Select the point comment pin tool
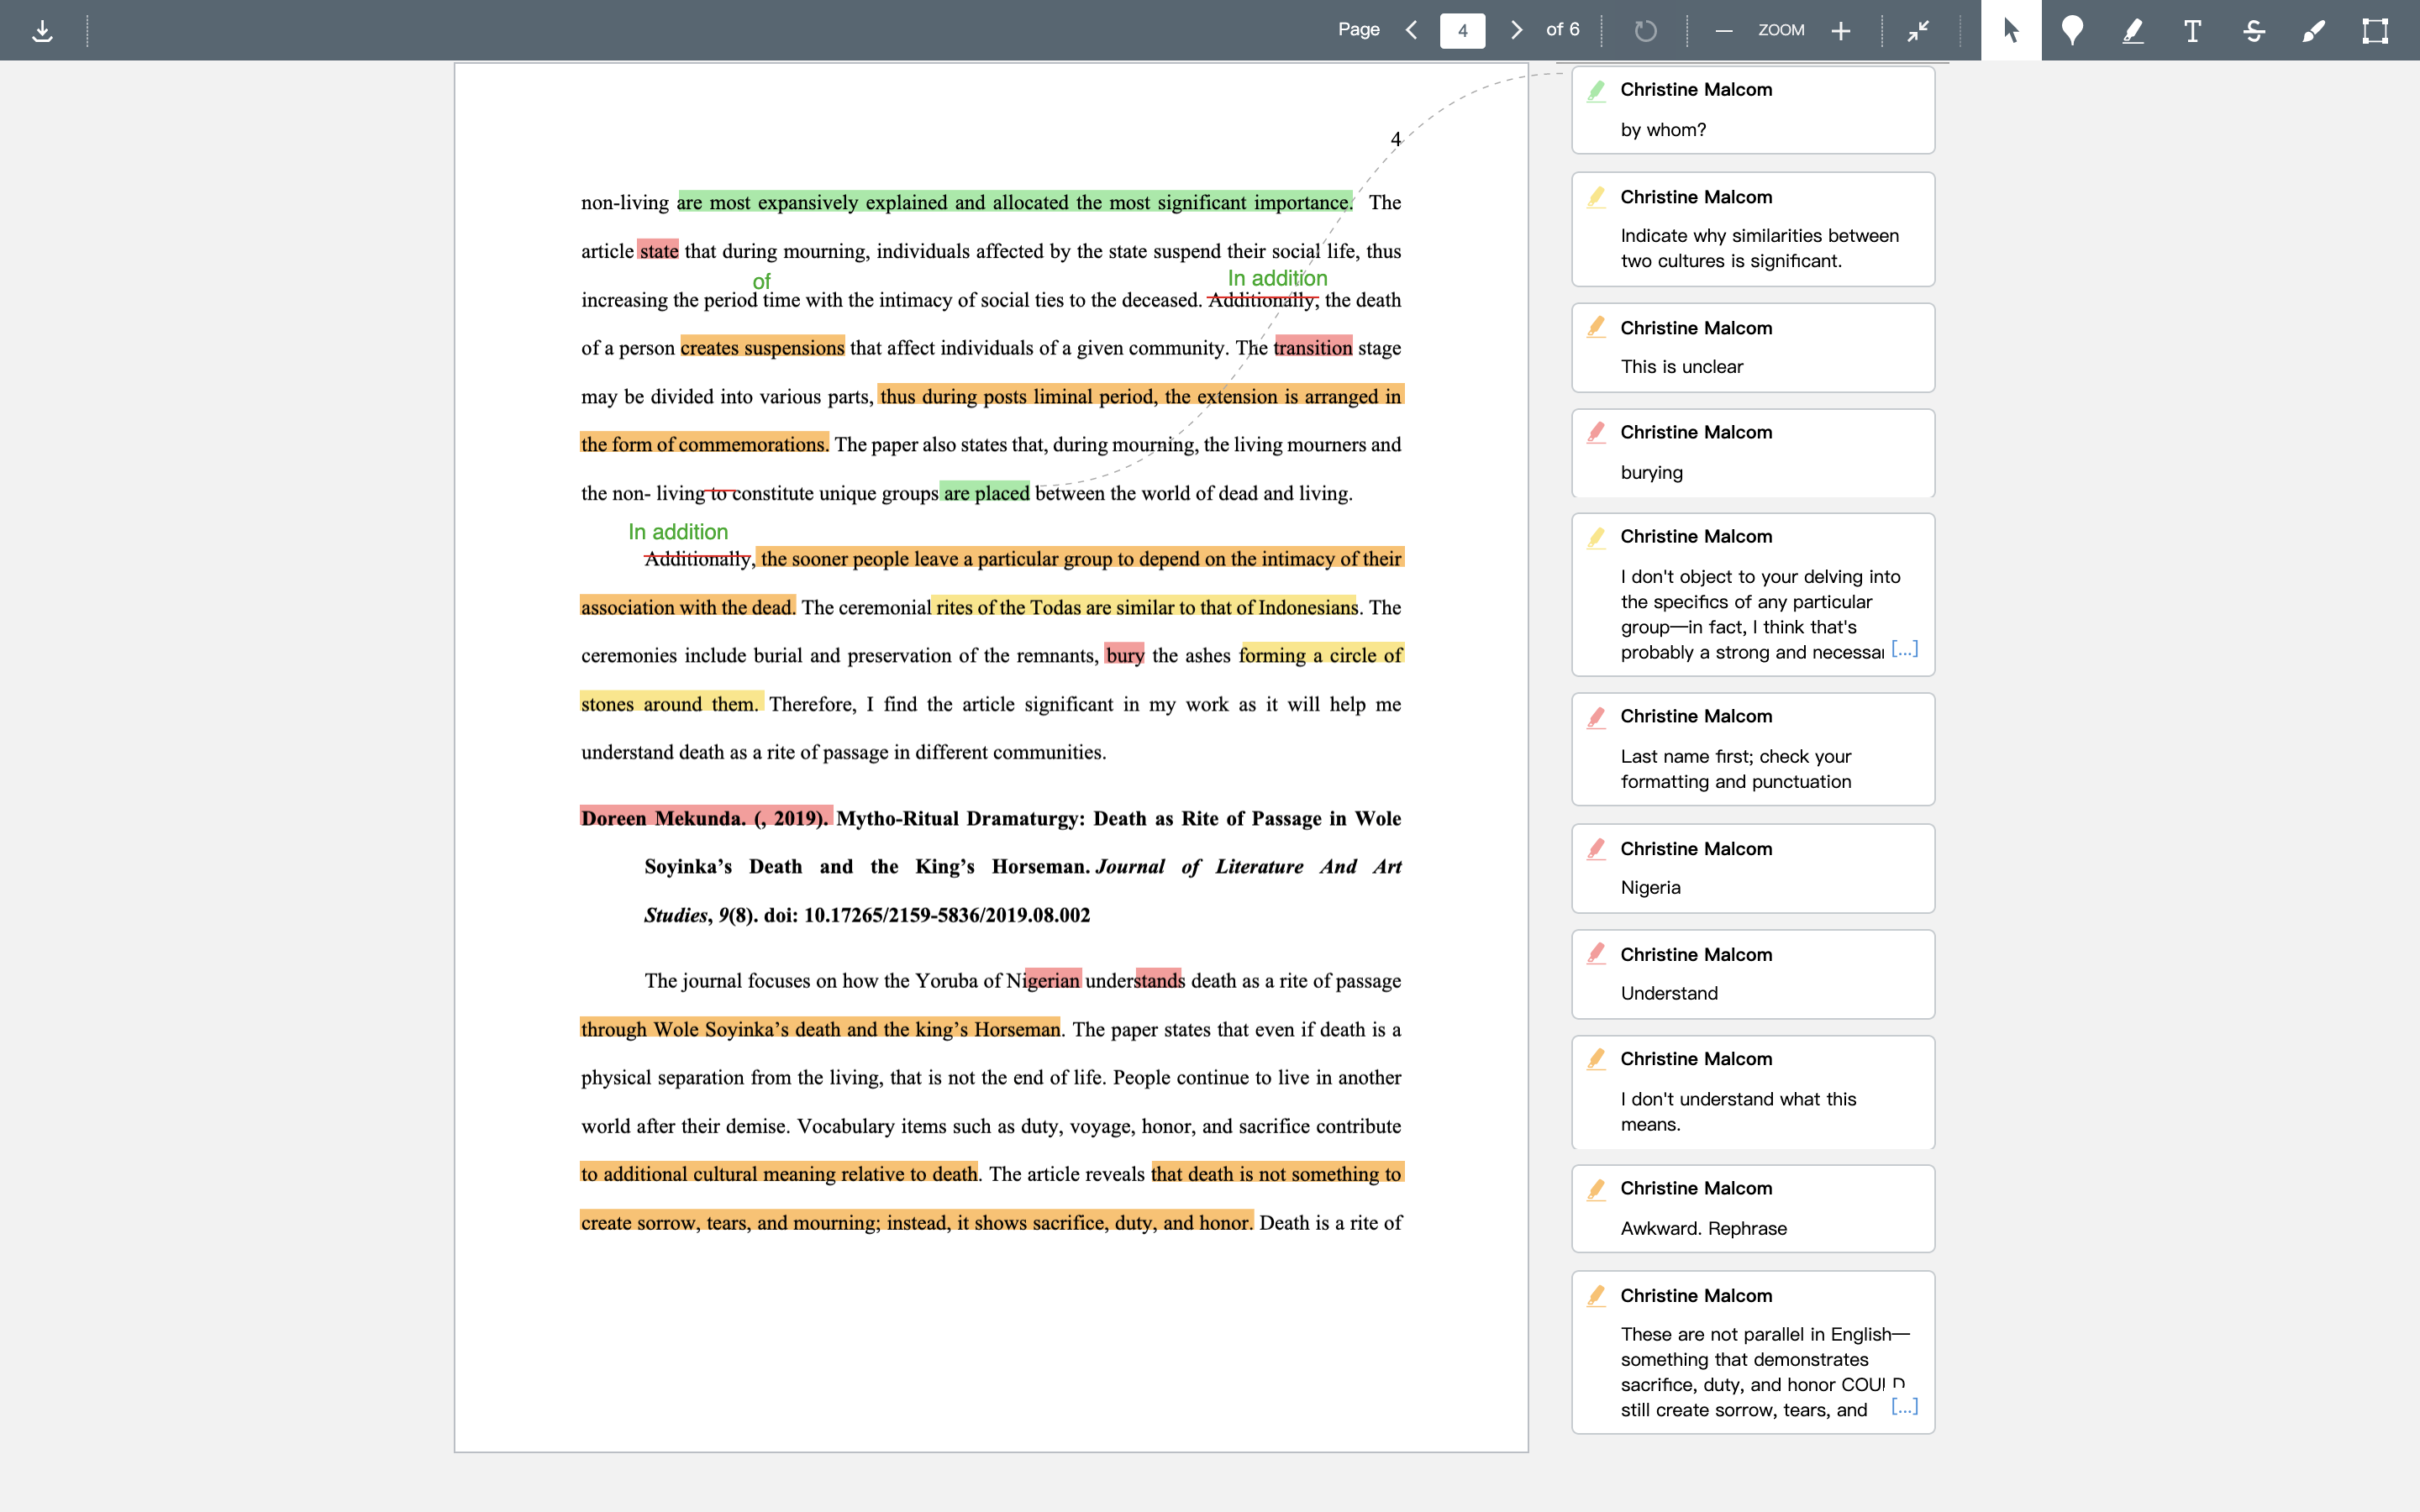 coord(2072,30)
